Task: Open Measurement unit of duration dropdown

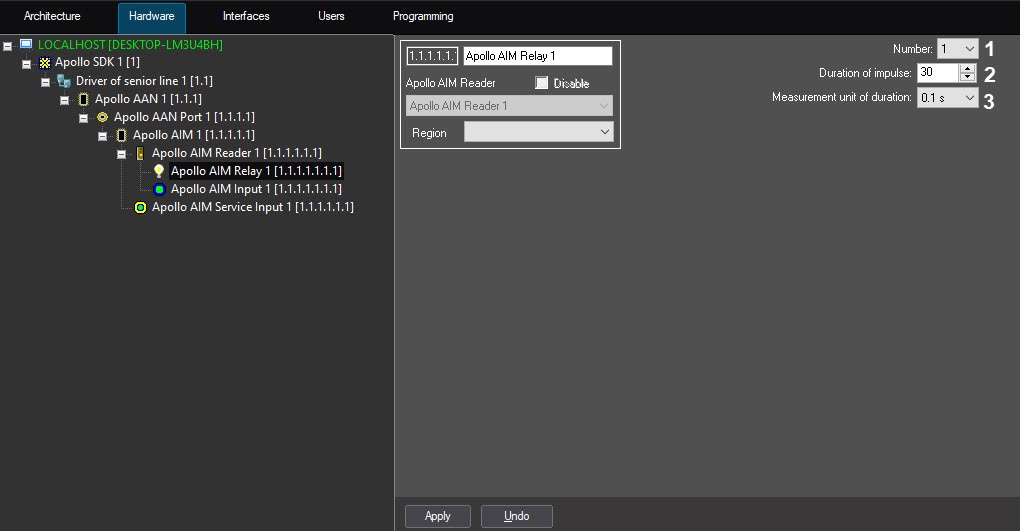Action: point(947,98)
